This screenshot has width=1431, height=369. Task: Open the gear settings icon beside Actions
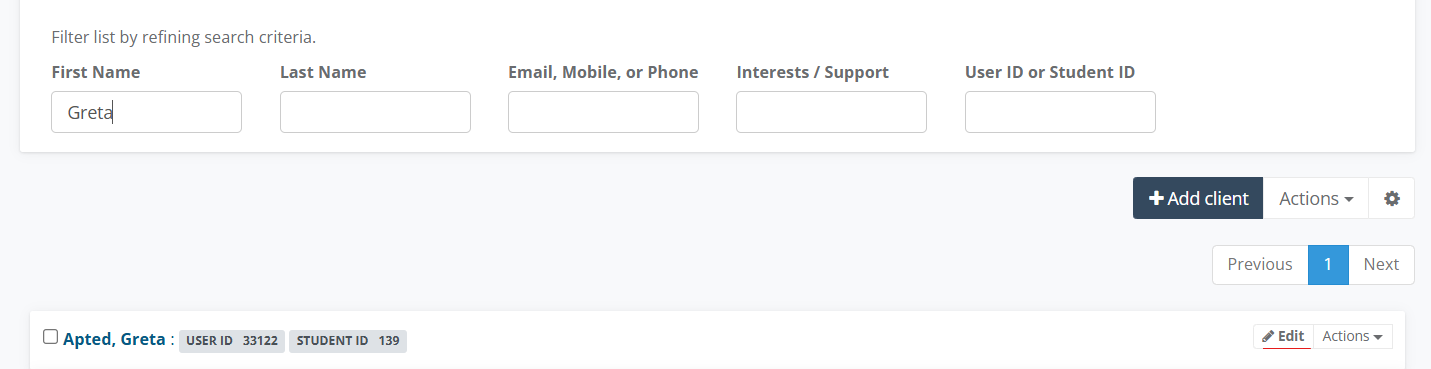[x=1391, y=198]
